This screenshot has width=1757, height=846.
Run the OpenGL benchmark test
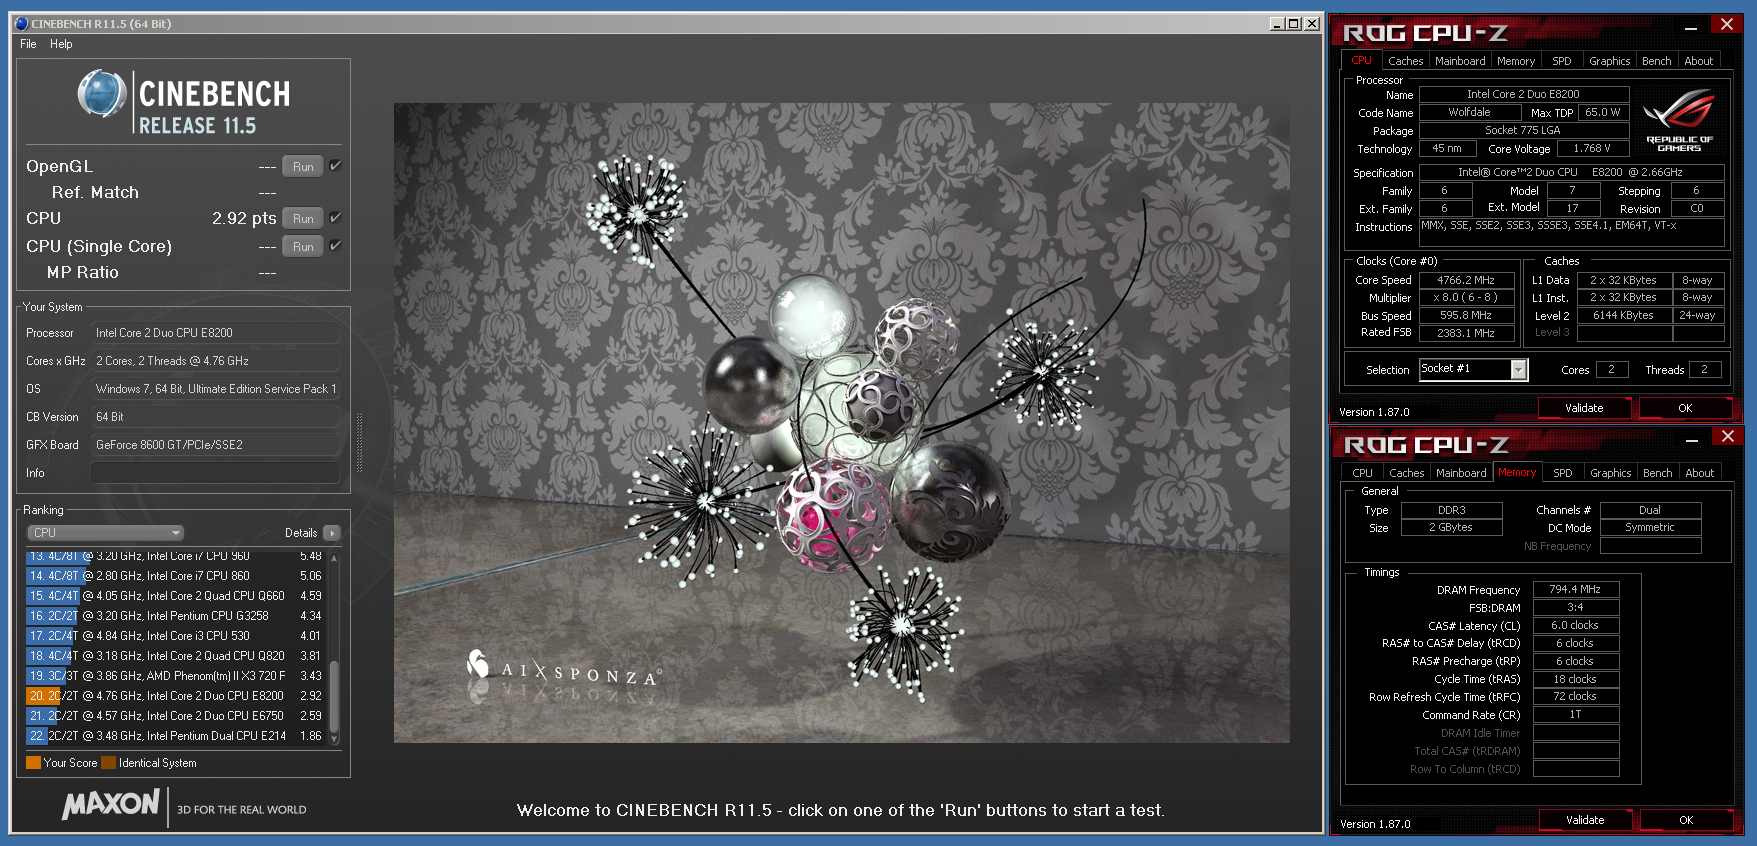click(x=303, y=167)
